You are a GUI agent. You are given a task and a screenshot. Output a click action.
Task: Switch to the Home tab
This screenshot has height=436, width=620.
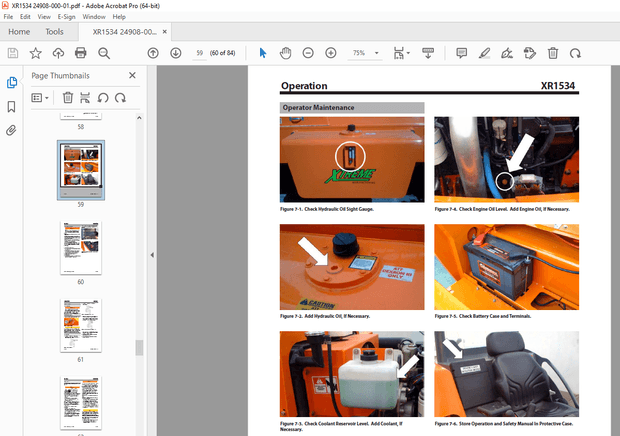(x=19, y=32)
